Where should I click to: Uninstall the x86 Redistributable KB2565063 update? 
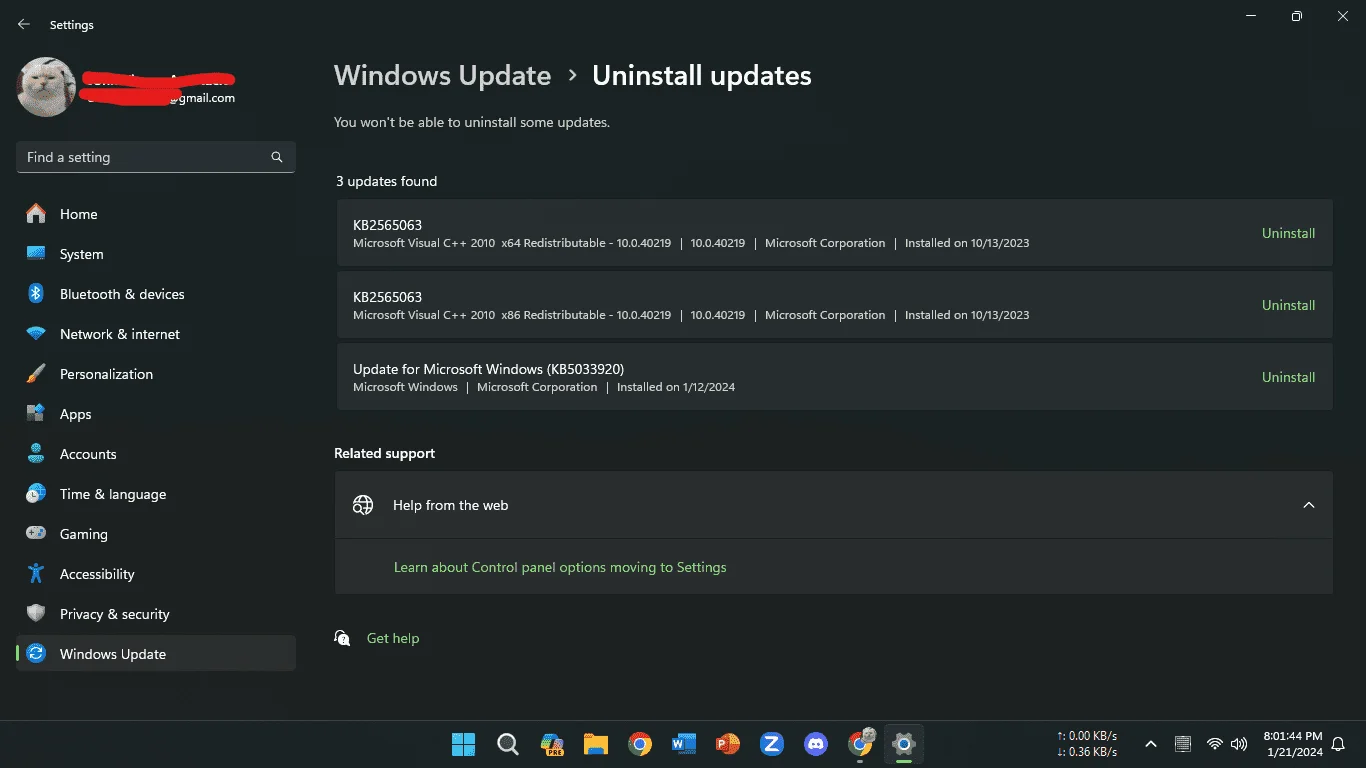pyautogui.click(x=1288, y=305)
